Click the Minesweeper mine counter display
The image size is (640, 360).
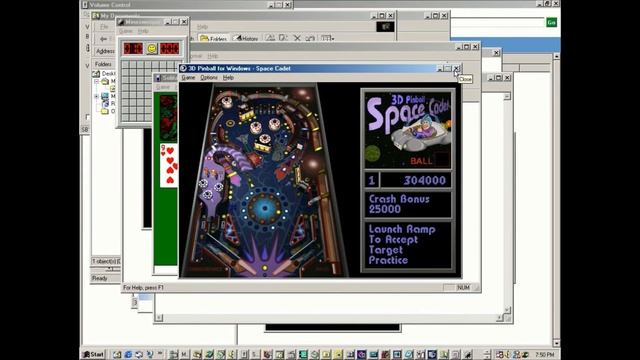pos(133,49)
